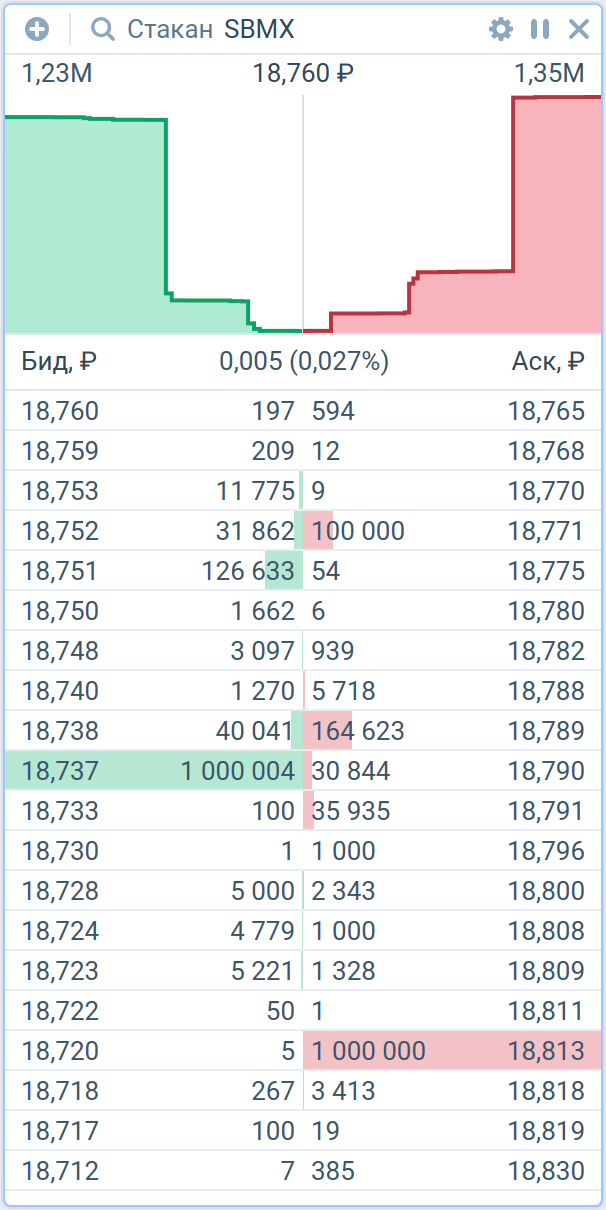Select ask price 18,771

(546, 531)
